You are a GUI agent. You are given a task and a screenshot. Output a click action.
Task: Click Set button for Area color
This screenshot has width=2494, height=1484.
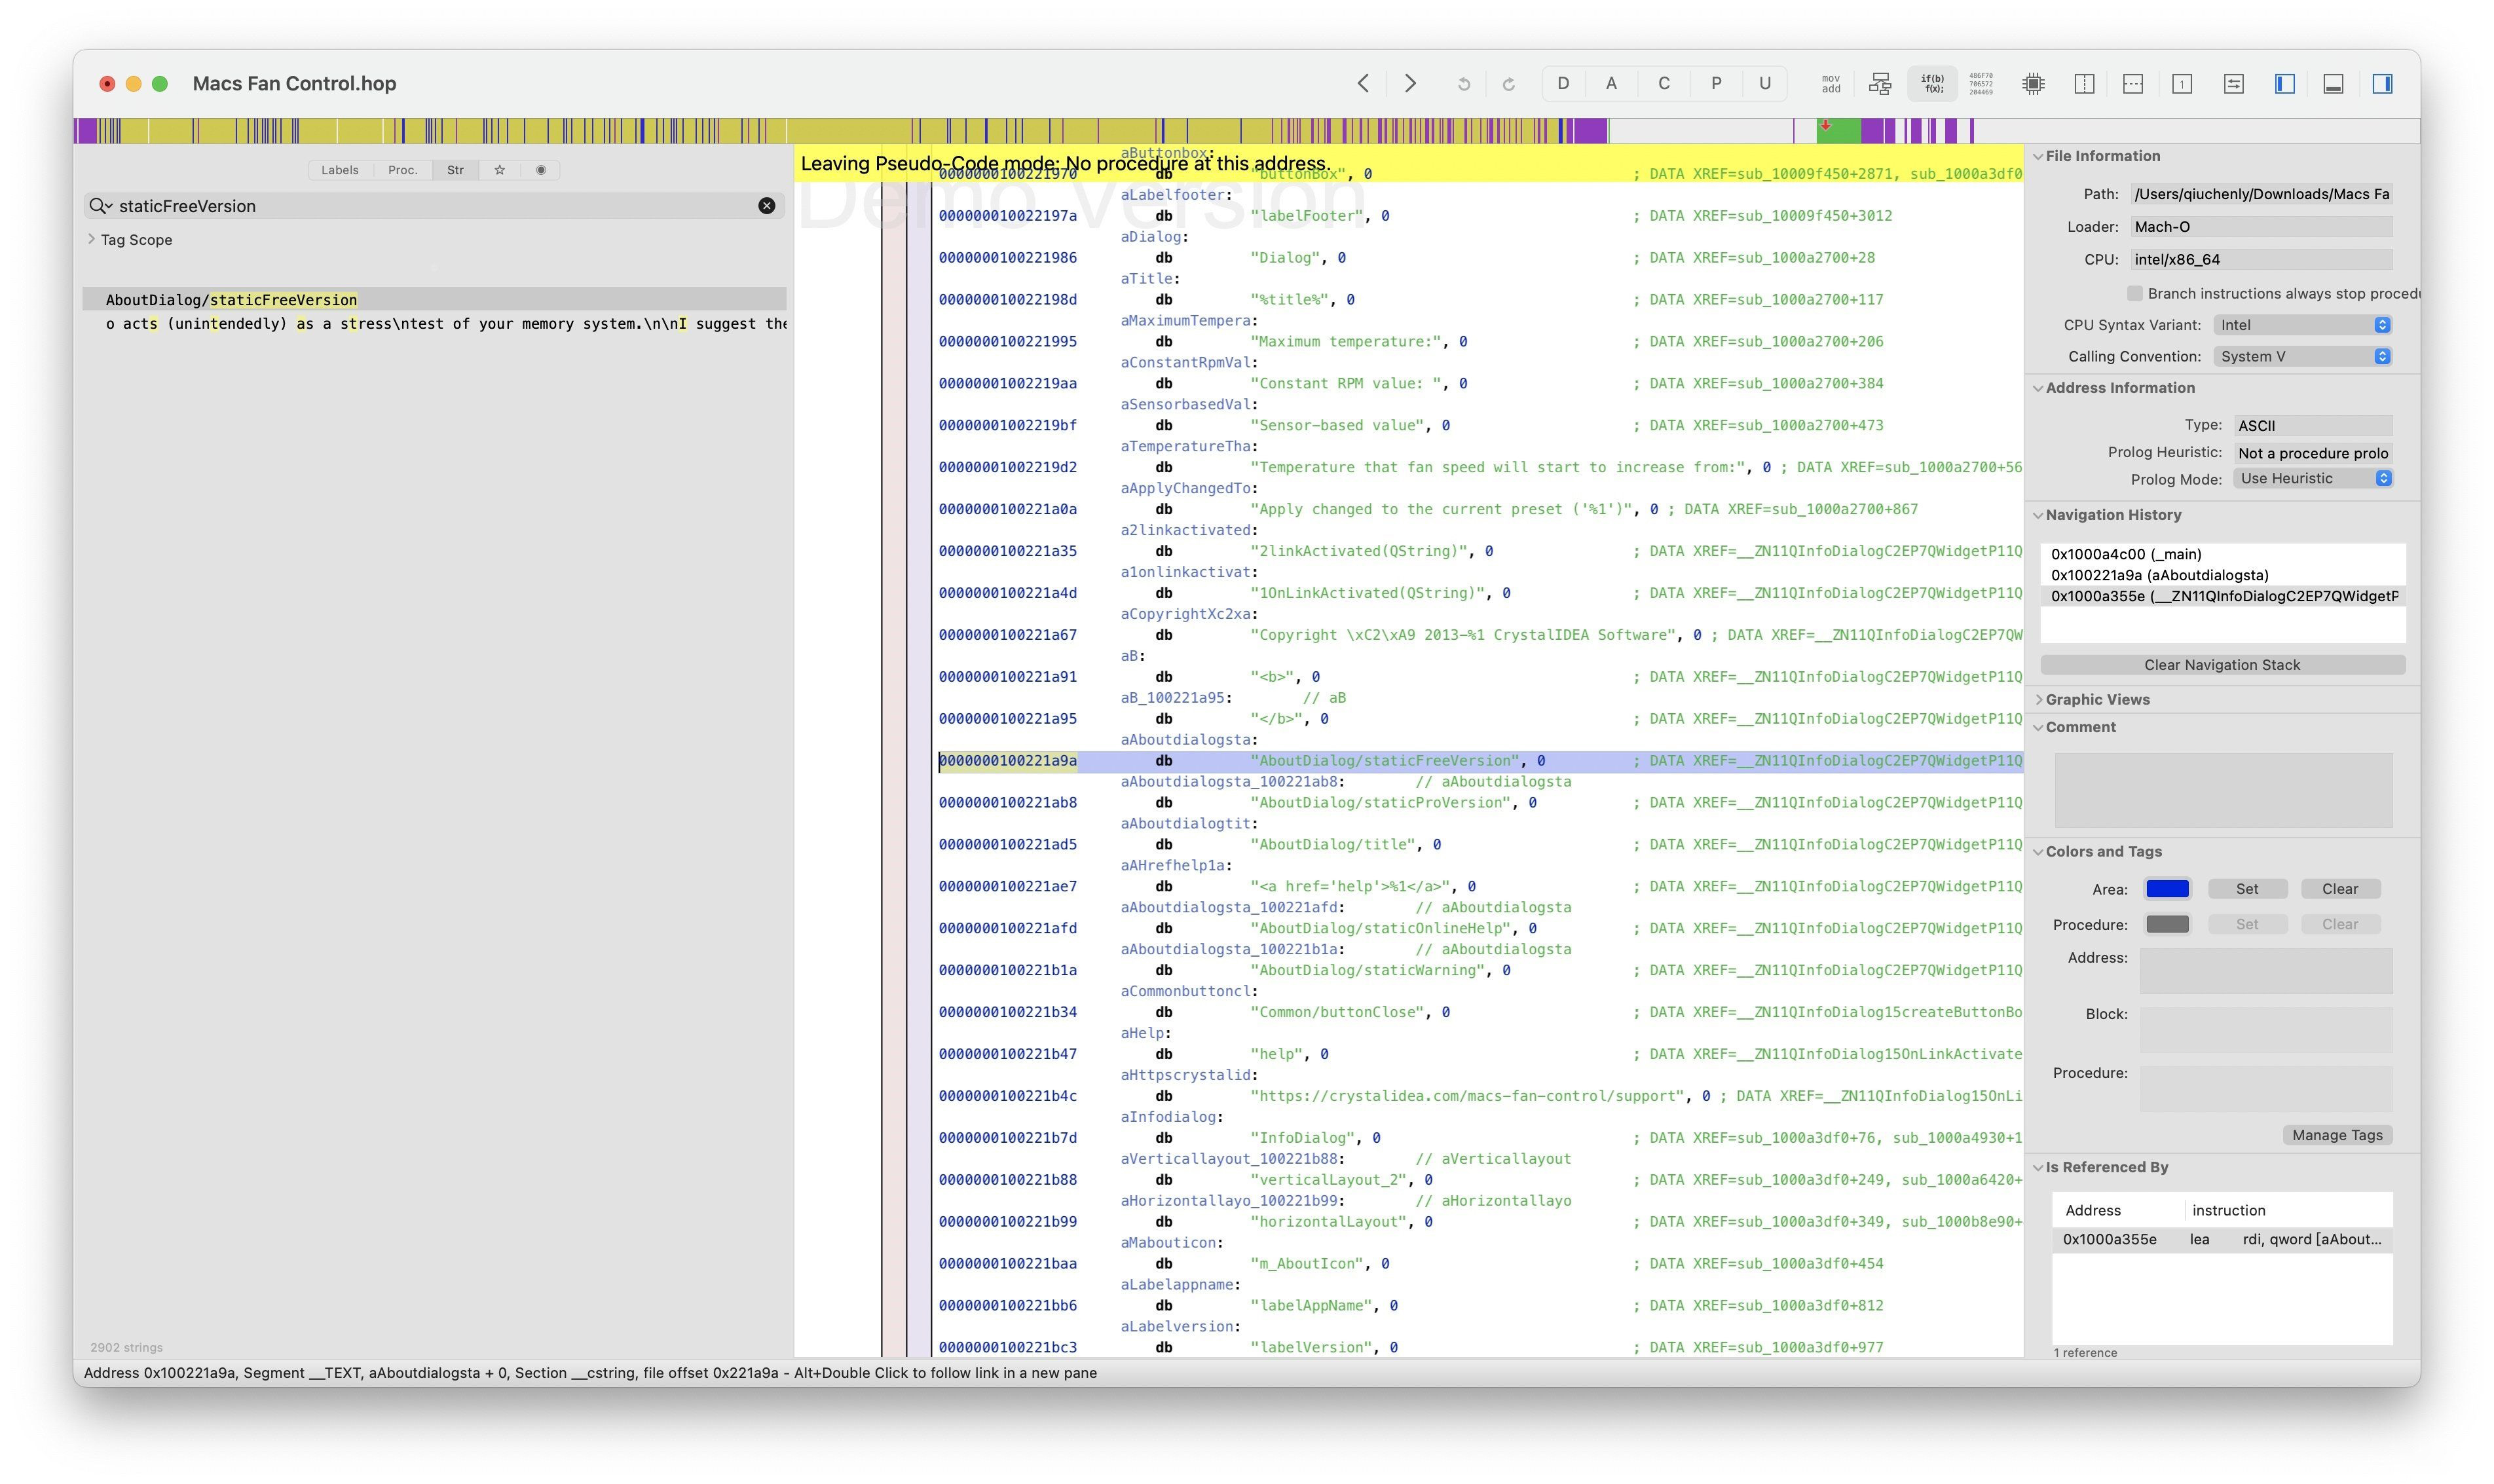point(2246,889)
